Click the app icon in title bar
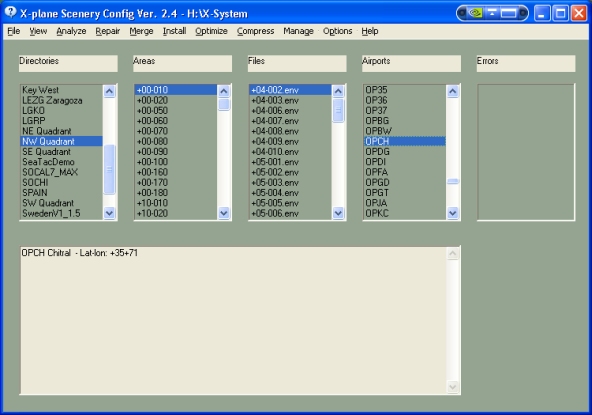Image resolution: width=592 pixels, height=415 pixels. [x=10, y=12]
